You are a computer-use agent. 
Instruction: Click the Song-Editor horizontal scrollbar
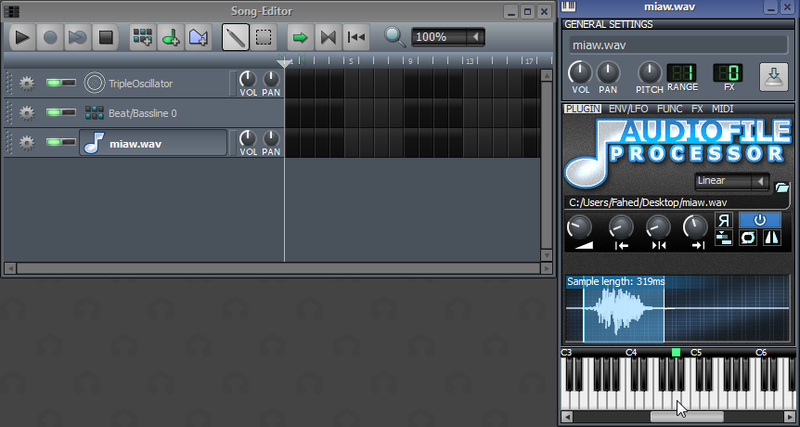[x=278, y=268]
